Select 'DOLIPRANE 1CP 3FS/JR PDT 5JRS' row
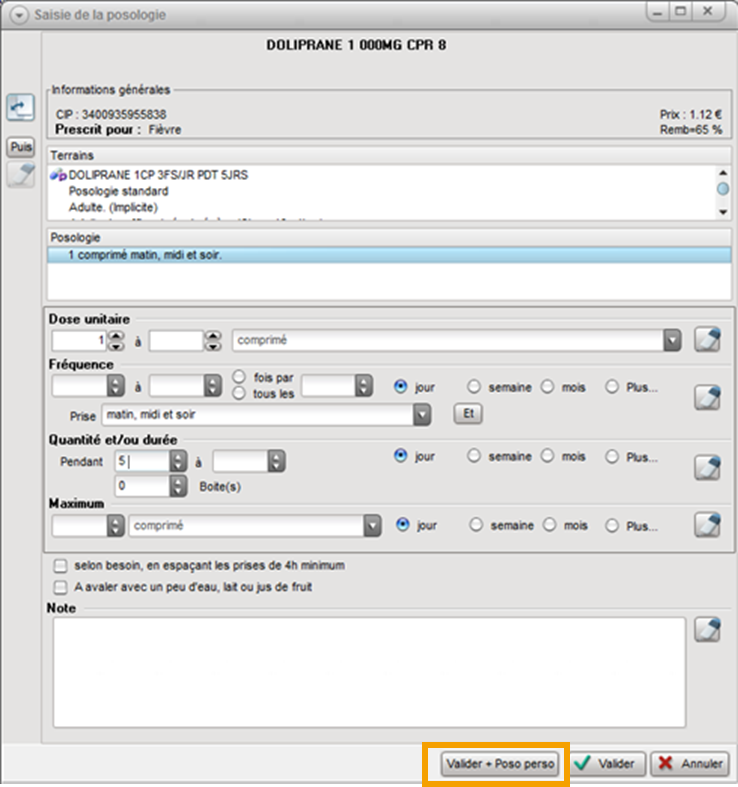Image resolution: width=738 pixels, height=787 pixels. [x=158, y=175]
